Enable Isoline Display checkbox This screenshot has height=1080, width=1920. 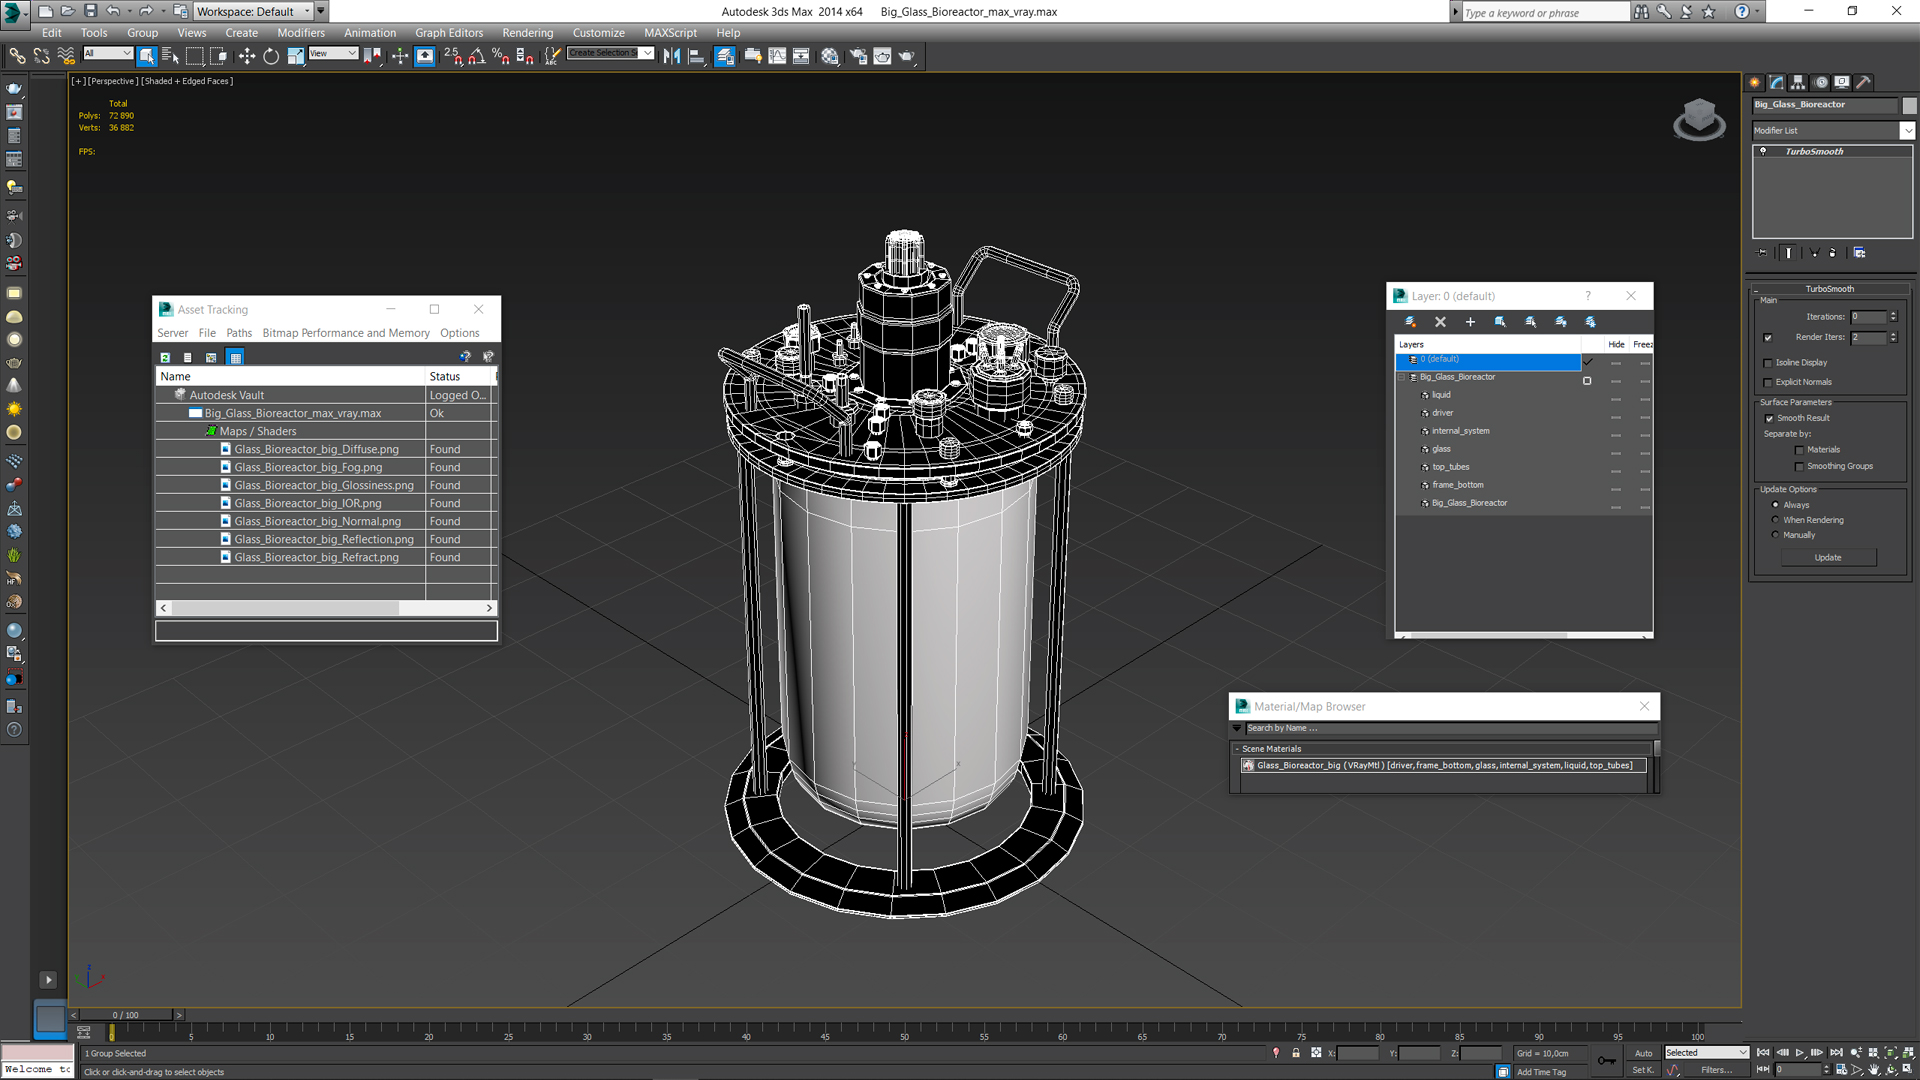pyautogui.click(x=1768, y=363)
